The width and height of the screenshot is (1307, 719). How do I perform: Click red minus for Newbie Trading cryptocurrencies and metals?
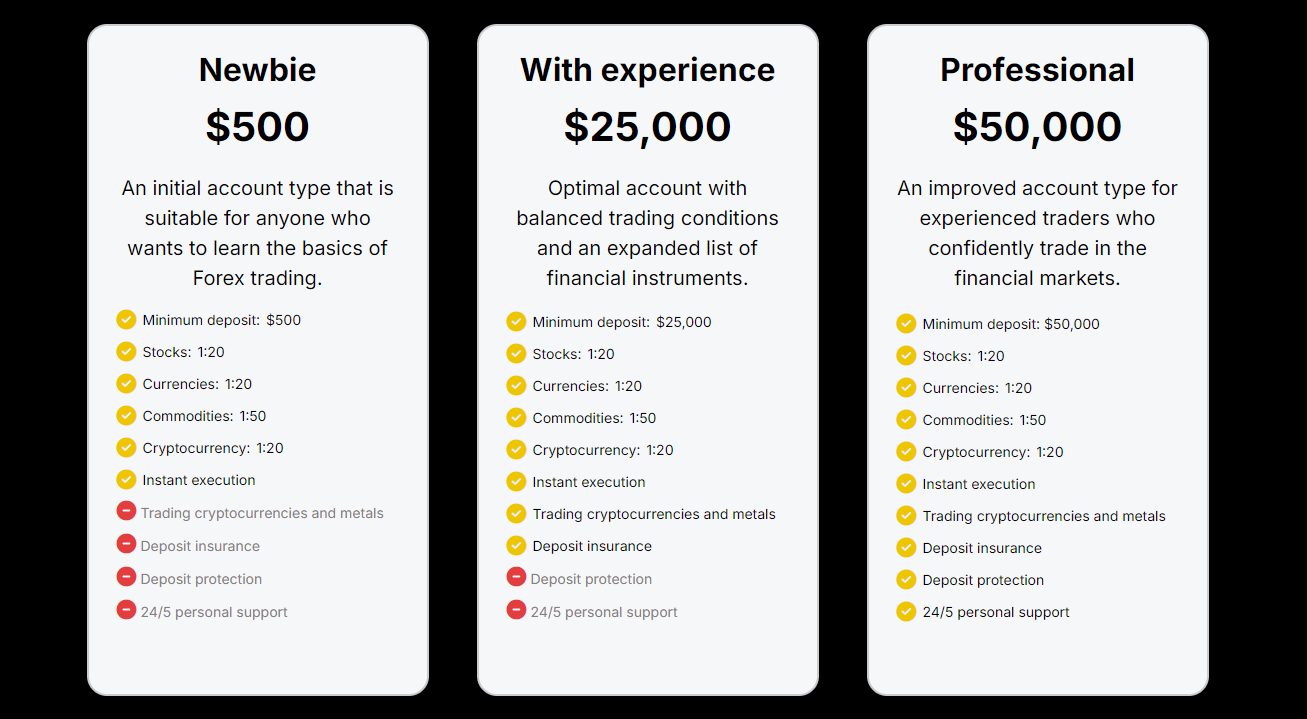(126, 511)
